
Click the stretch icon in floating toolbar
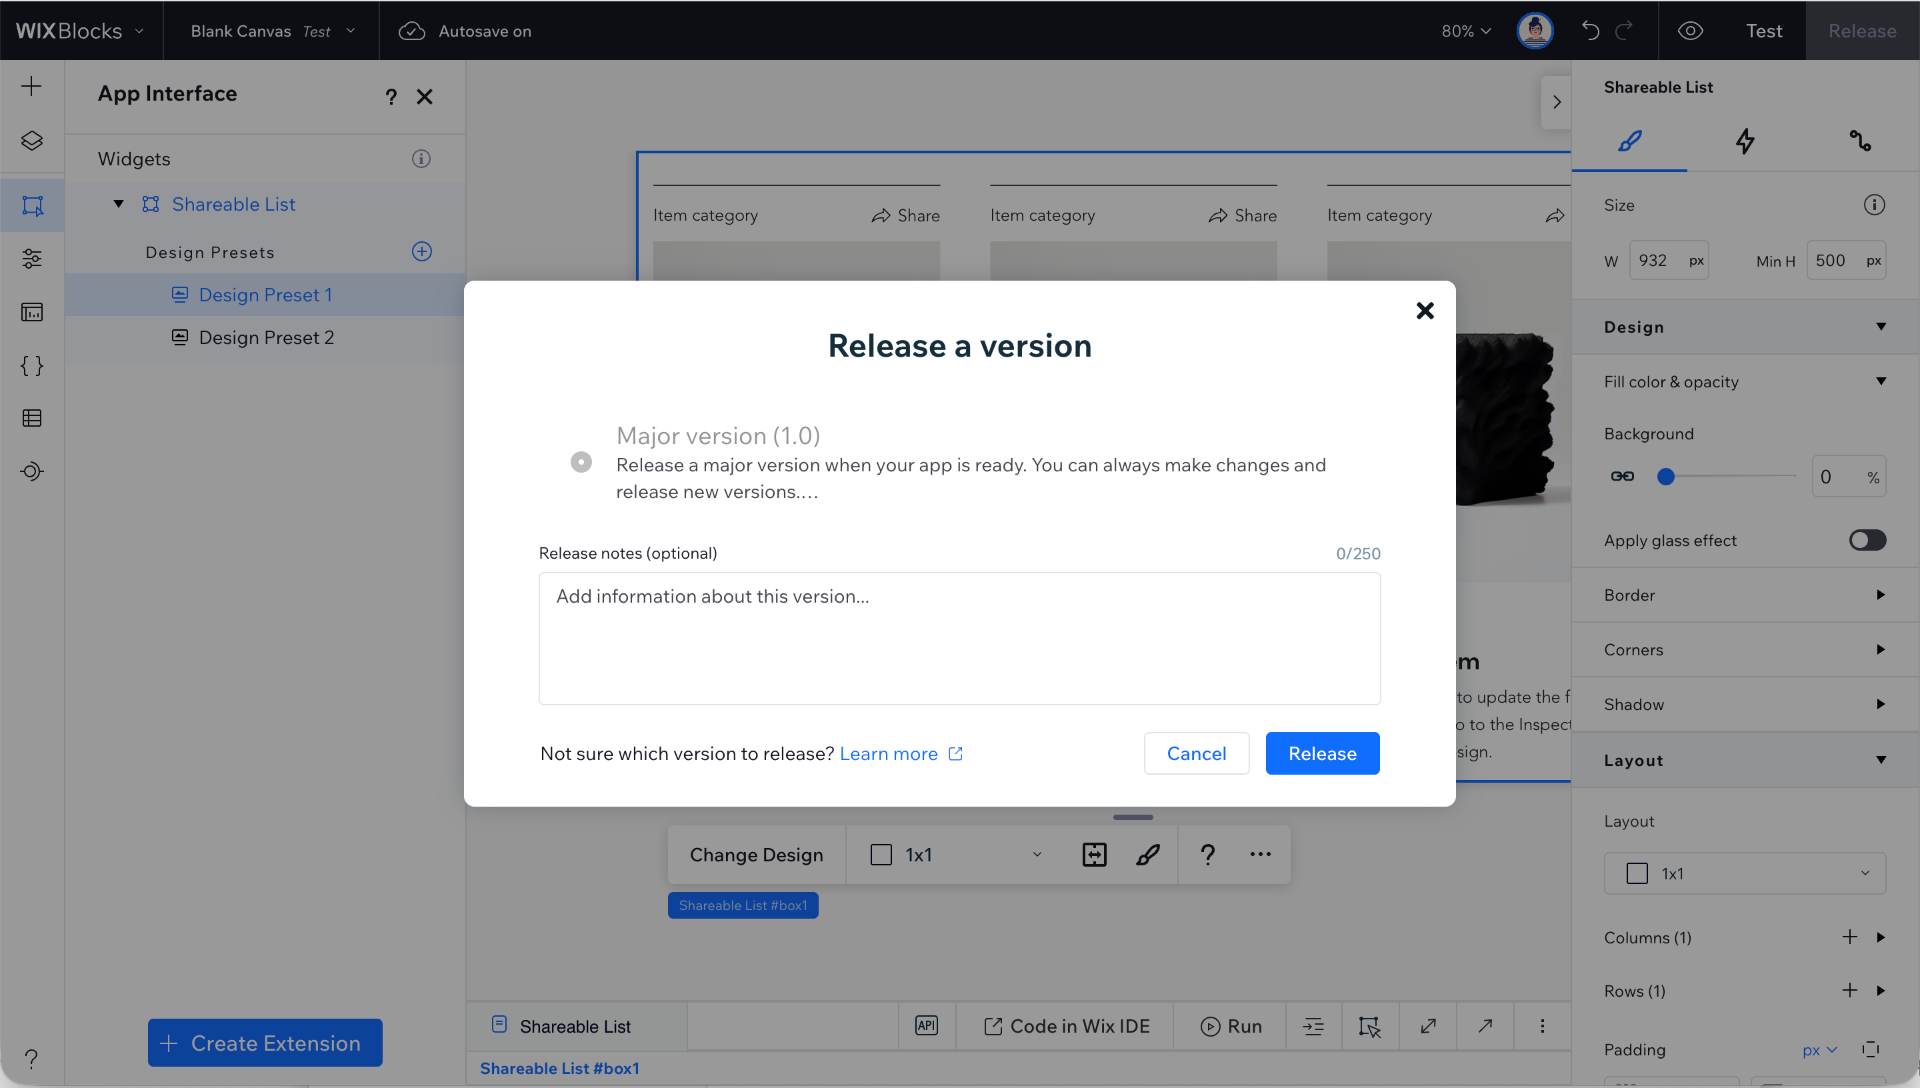pos(1094,855)
